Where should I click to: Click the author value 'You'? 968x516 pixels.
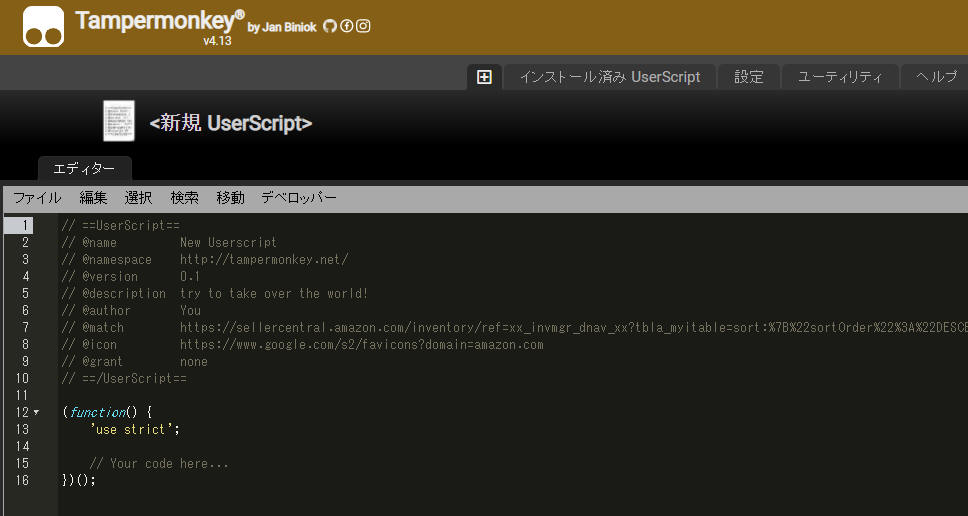click(x=191, y=310)
